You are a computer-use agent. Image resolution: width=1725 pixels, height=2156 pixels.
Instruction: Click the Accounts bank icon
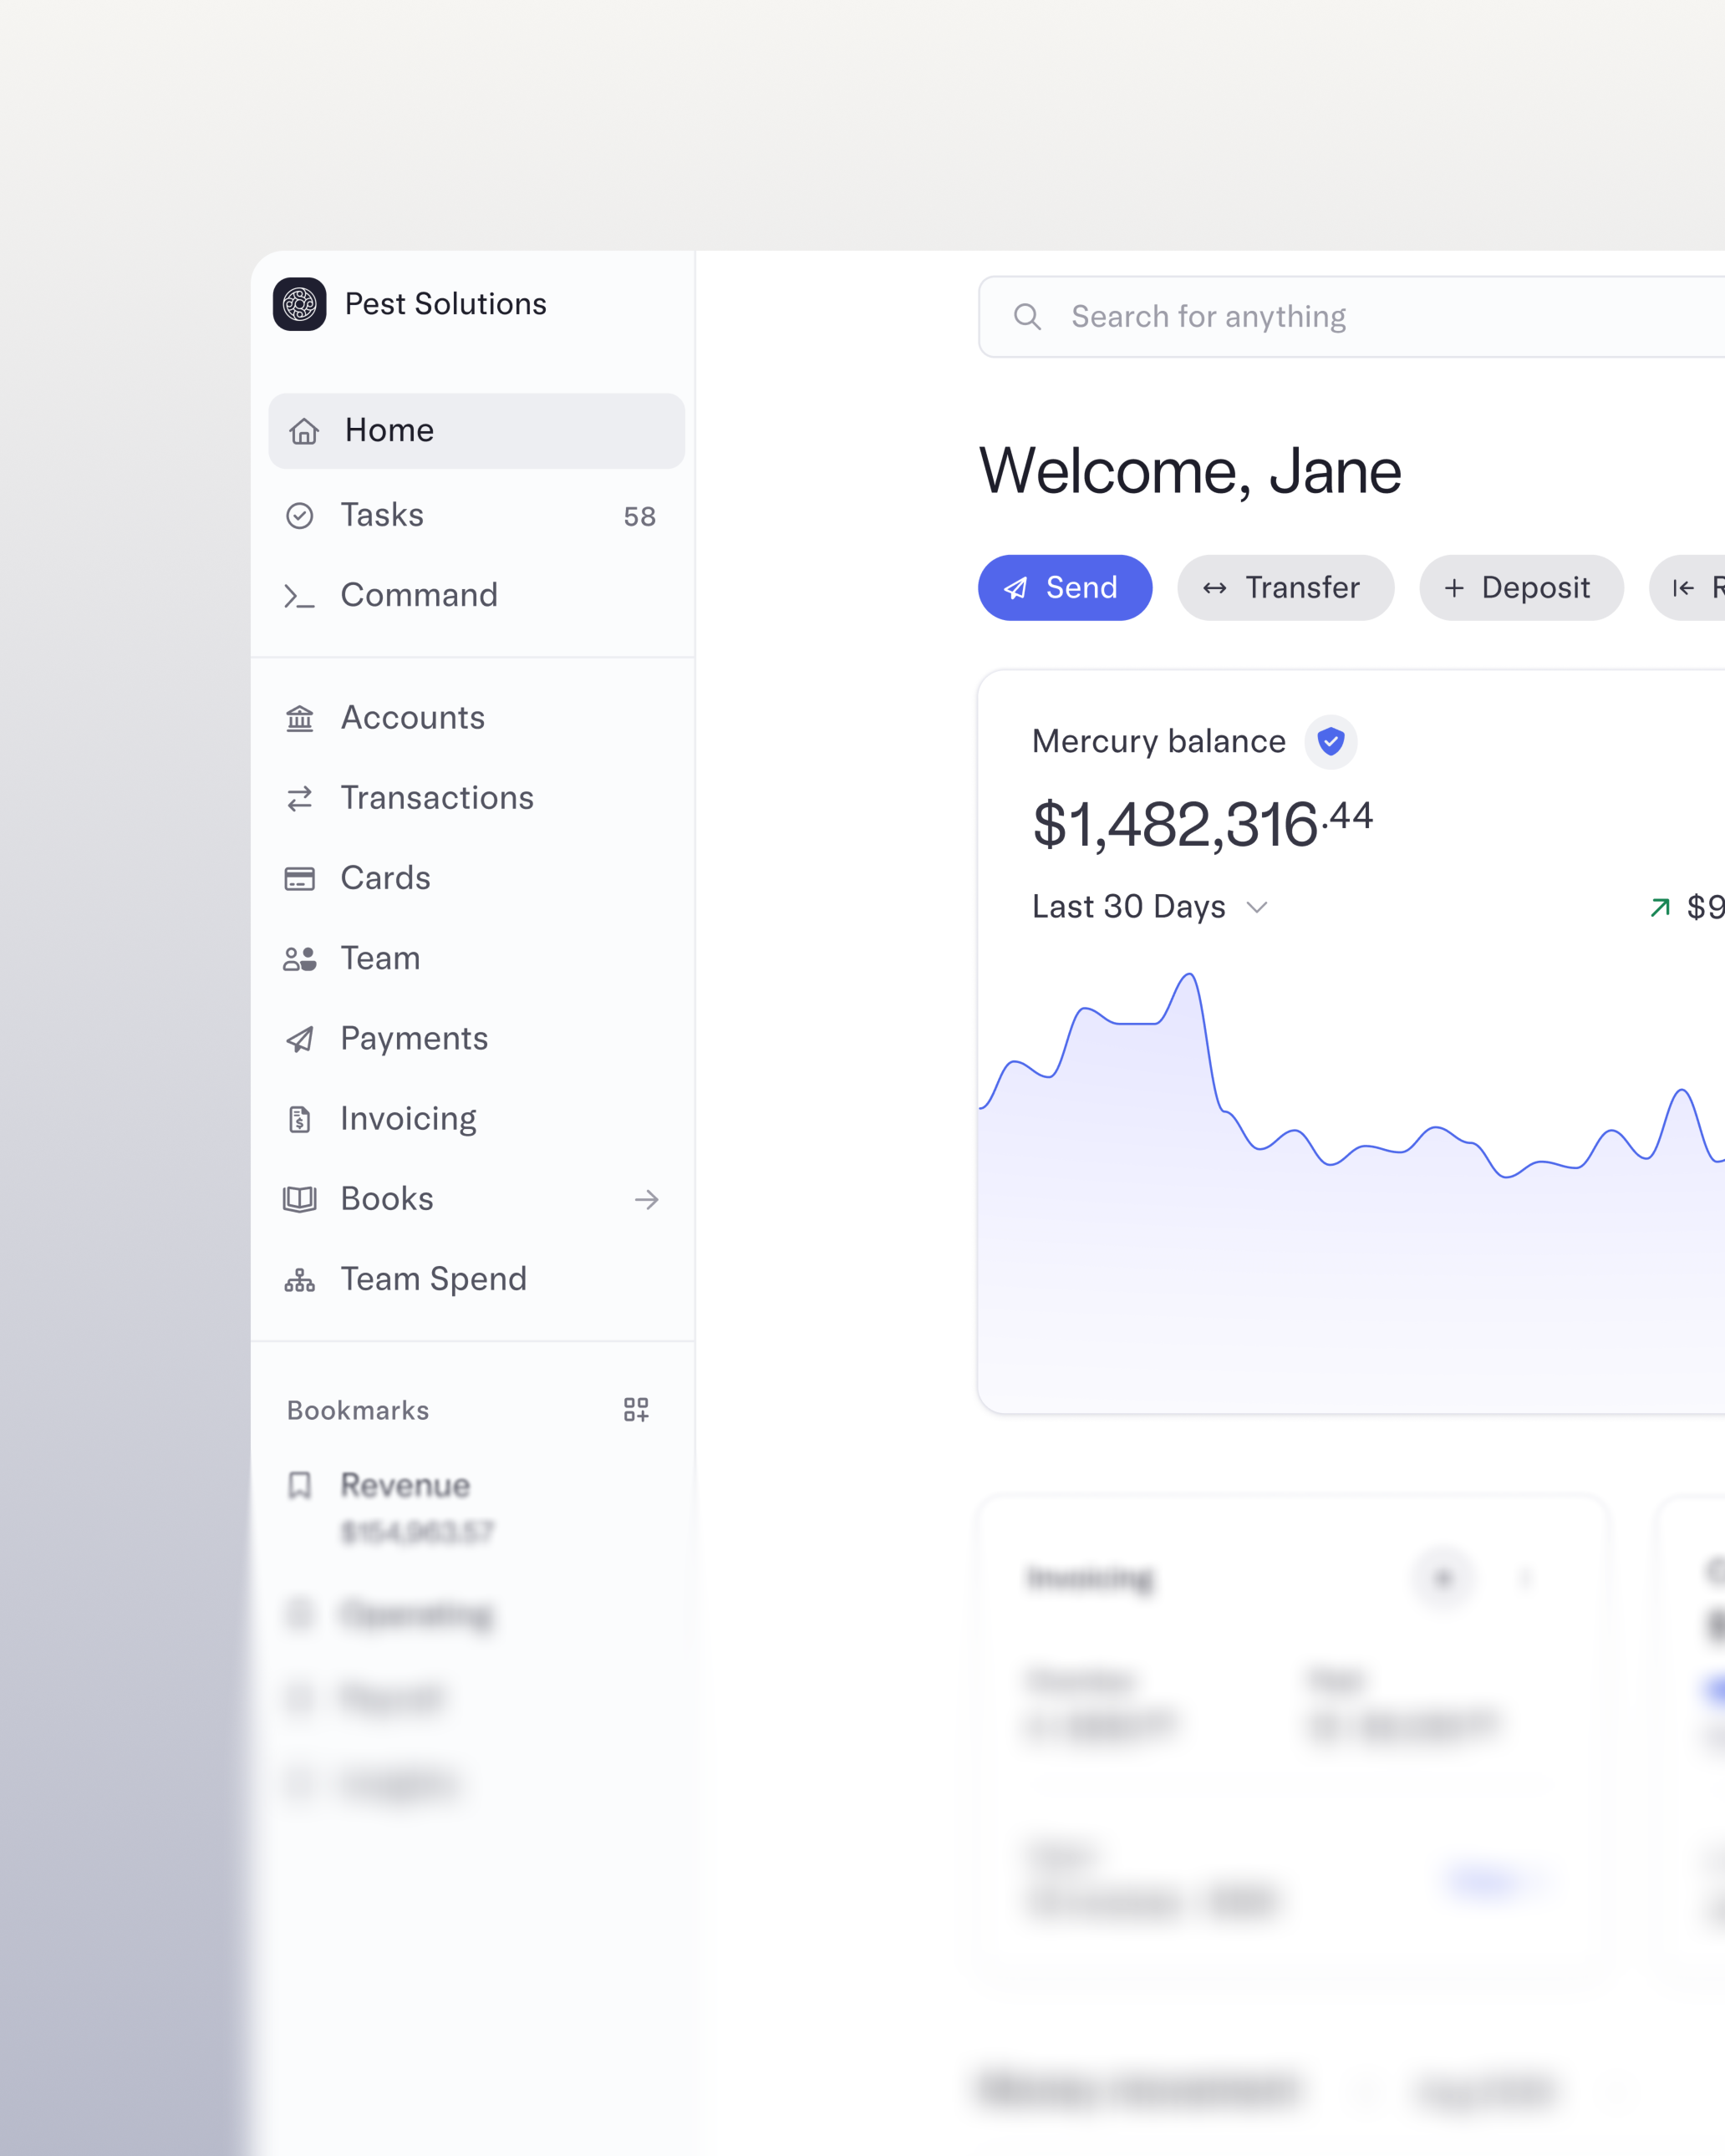click(x=300, y=718)
